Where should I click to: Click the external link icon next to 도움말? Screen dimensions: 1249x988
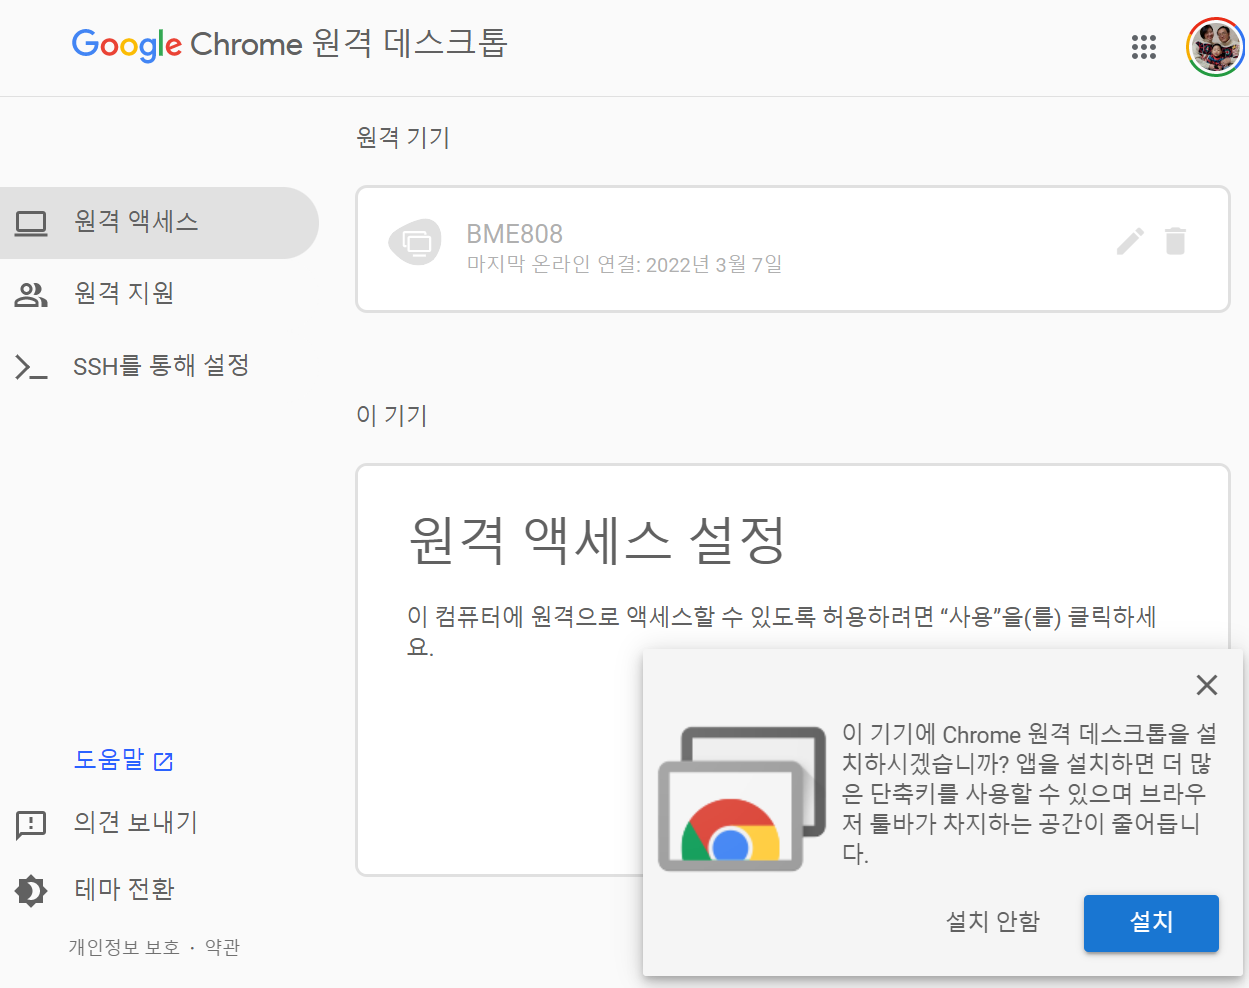point(164,762)
